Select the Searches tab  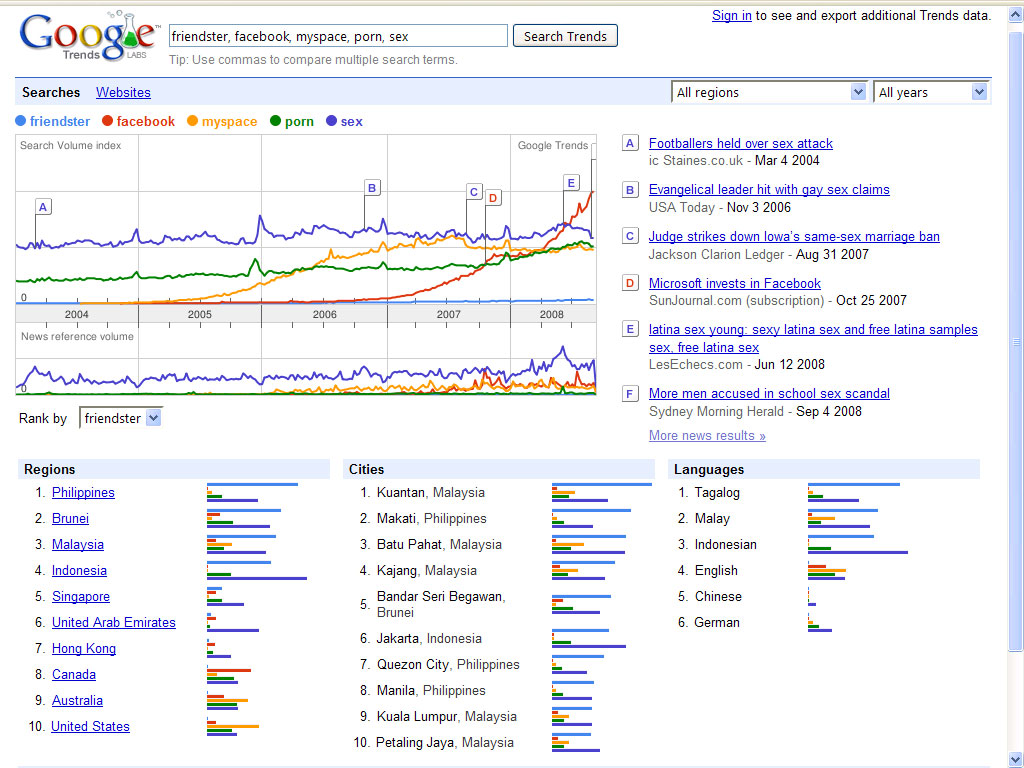(51, 92)
